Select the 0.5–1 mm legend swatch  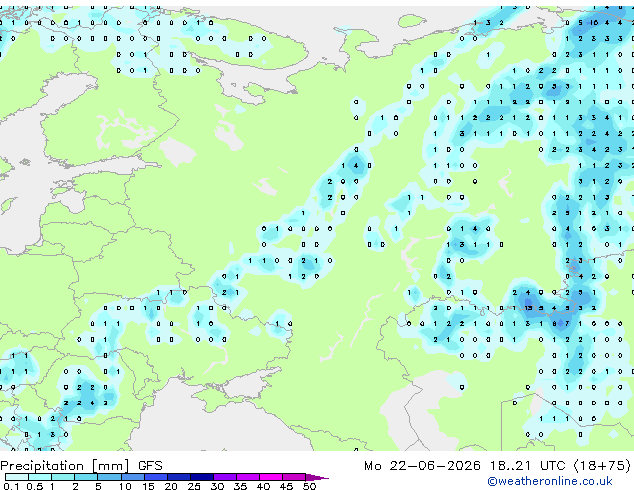tap(40, 477)
